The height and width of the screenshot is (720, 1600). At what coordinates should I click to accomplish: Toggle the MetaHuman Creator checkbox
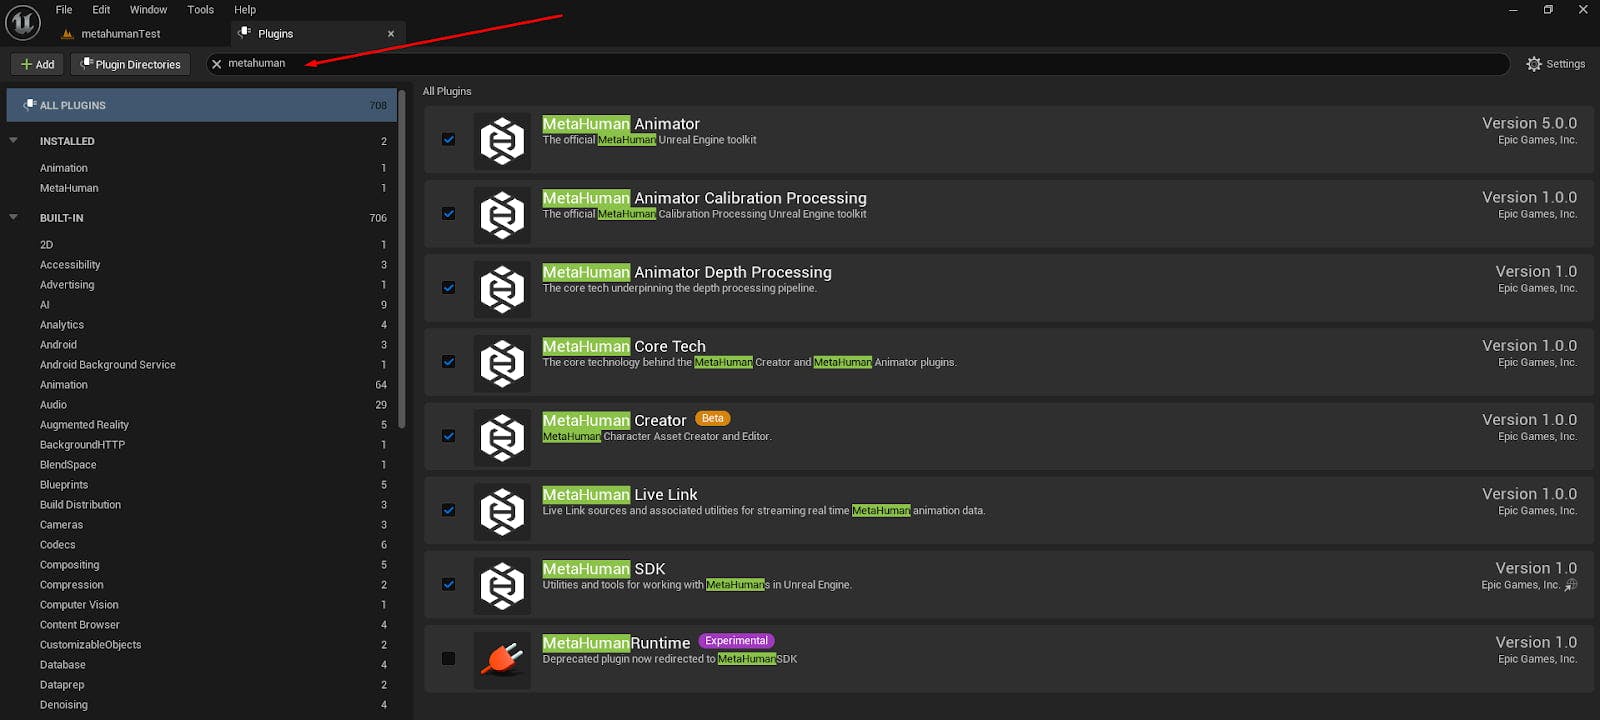(x=448, y=436)
